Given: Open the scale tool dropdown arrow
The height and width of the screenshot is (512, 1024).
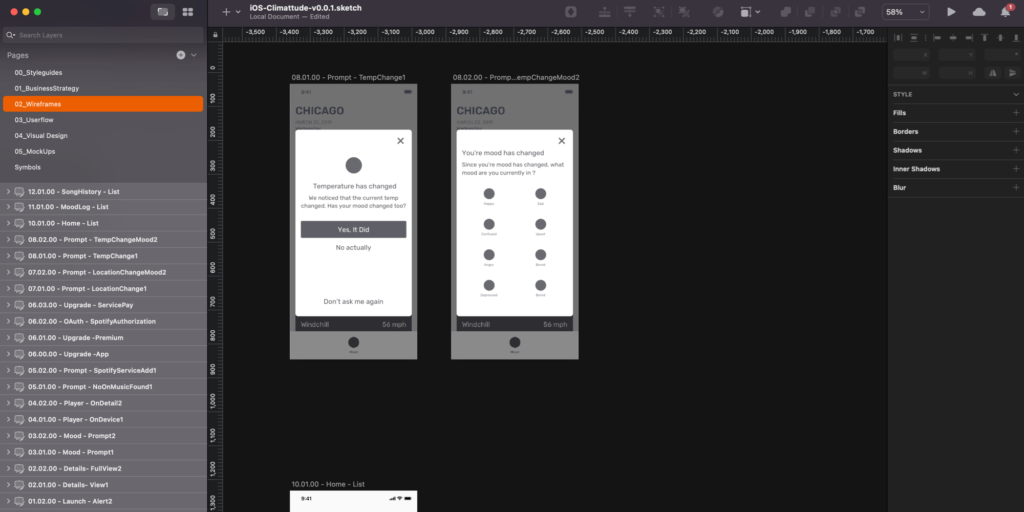Looking at the screenshot, I should [758, 12].
